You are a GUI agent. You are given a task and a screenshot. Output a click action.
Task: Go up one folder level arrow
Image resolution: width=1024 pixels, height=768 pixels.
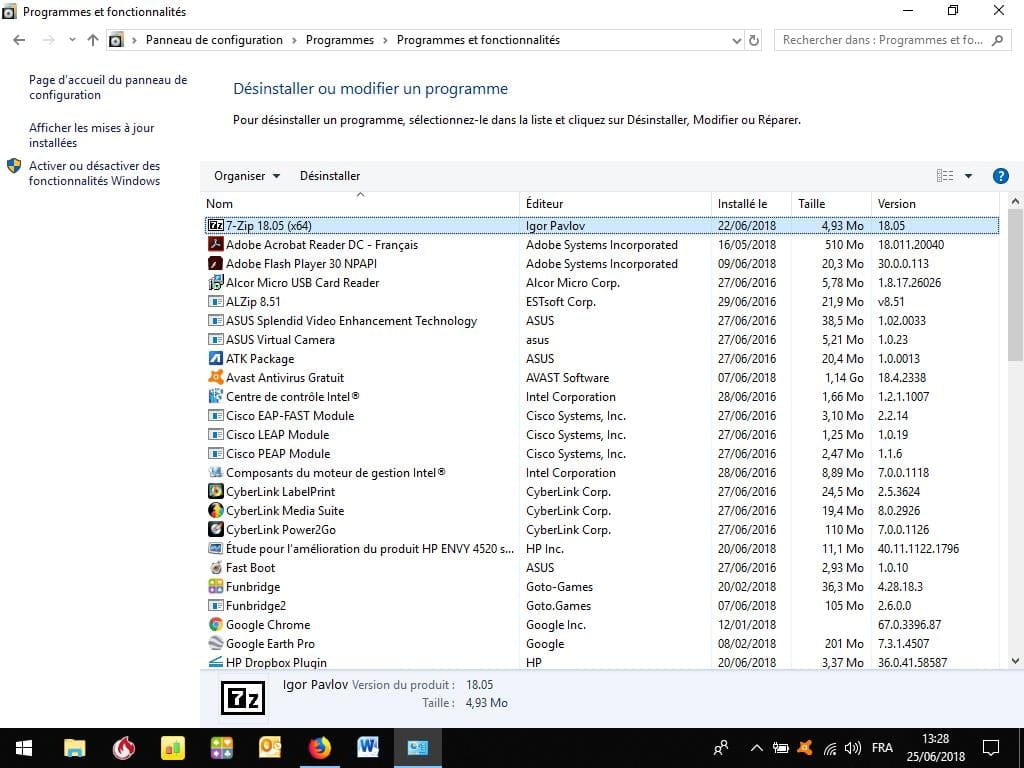(x=93, y=40)
